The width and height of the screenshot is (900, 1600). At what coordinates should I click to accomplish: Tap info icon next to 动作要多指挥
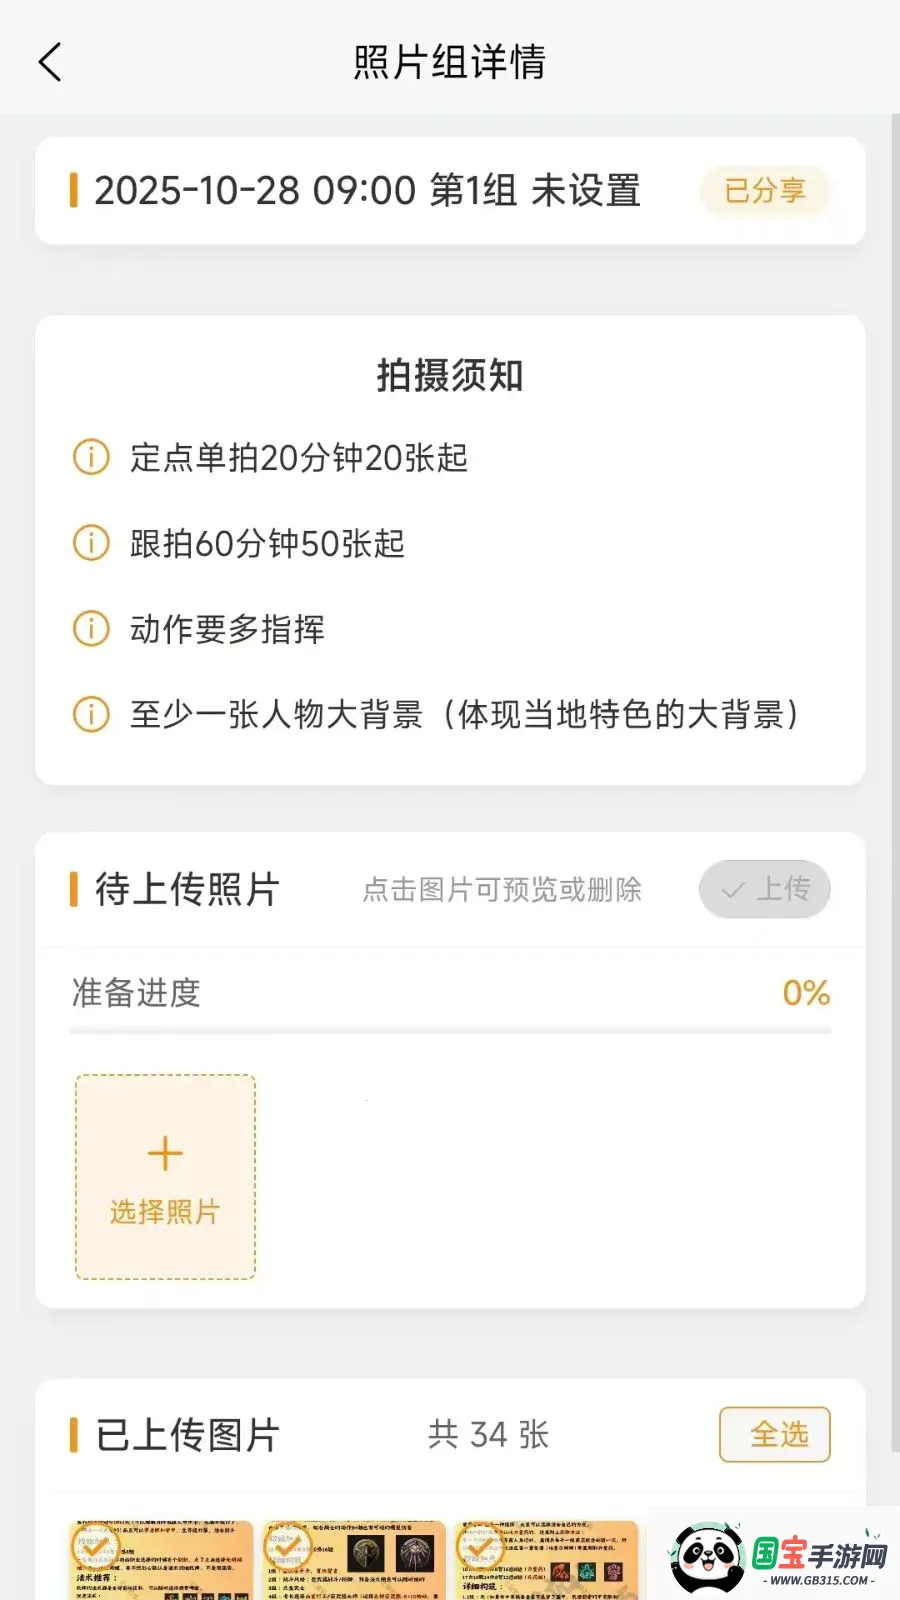click(x=91, y=629)
